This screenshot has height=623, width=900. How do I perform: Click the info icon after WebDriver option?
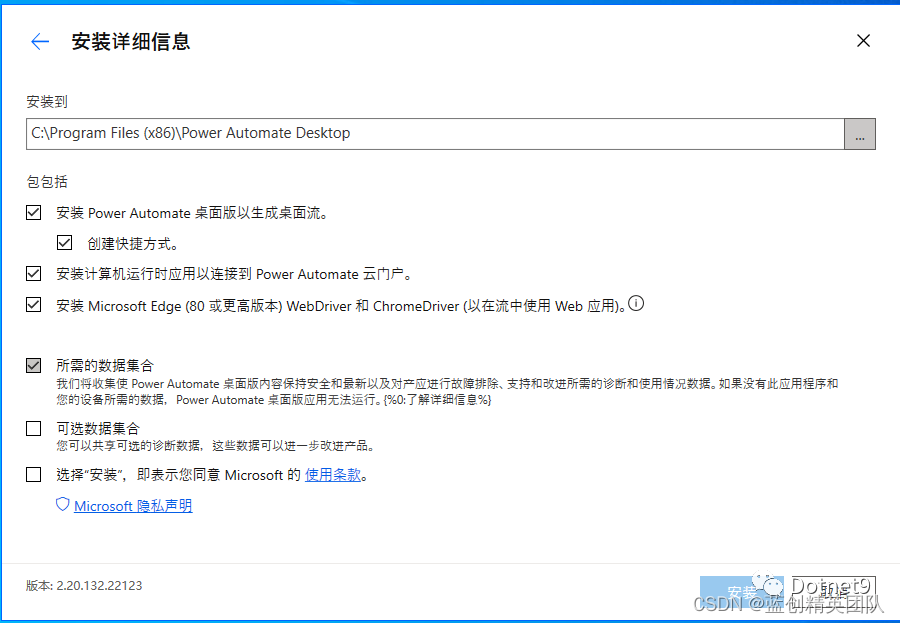pos(636,303)
